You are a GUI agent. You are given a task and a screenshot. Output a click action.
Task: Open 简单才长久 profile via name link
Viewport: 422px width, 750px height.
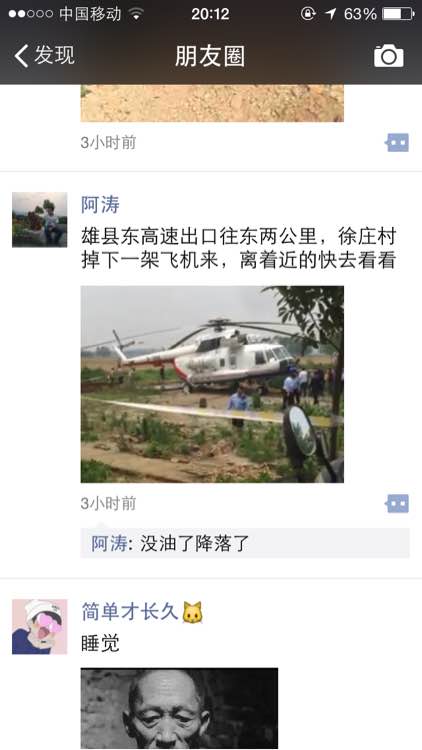[x=130, y=612]
